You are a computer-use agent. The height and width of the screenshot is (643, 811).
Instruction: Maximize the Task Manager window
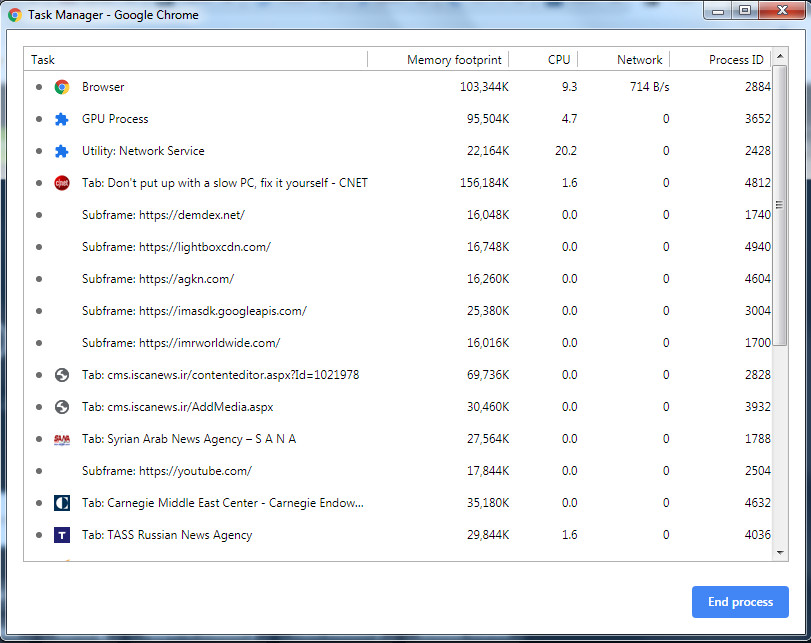tap(744, 10)
